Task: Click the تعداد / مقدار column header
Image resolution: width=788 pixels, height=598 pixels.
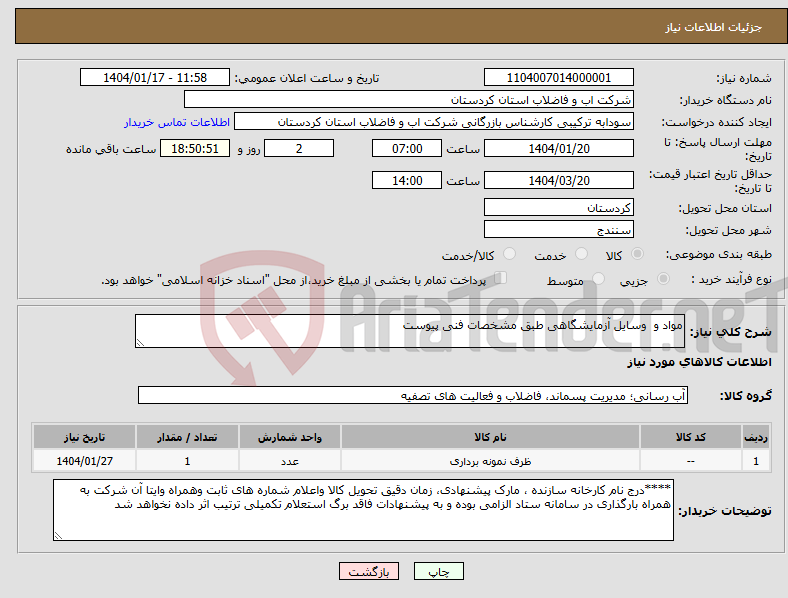Action: [187, 437]
